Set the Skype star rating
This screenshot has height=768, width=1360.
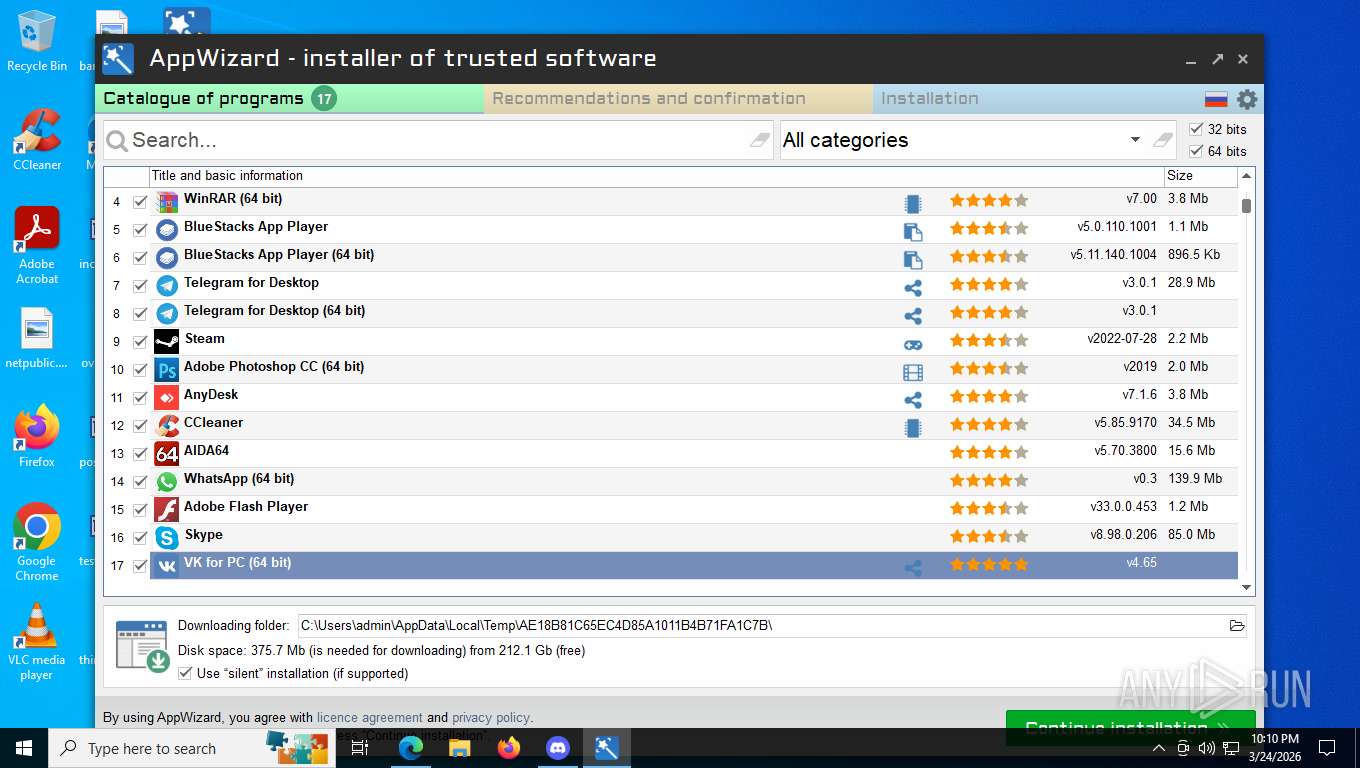click(988, 536)
